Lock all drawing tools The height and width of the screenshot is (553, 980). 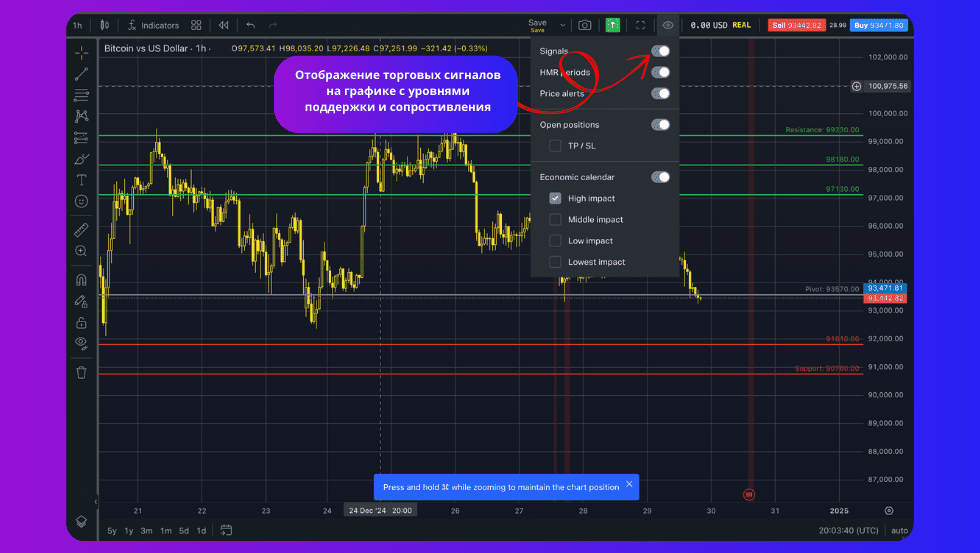pos(81,322)
